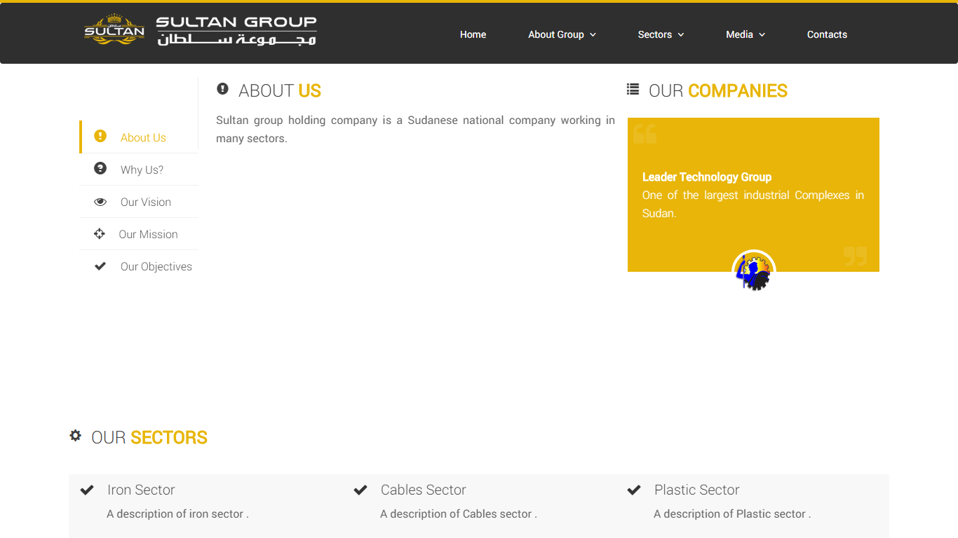Click the yellow Leader Technology Group card

[753, 195]
